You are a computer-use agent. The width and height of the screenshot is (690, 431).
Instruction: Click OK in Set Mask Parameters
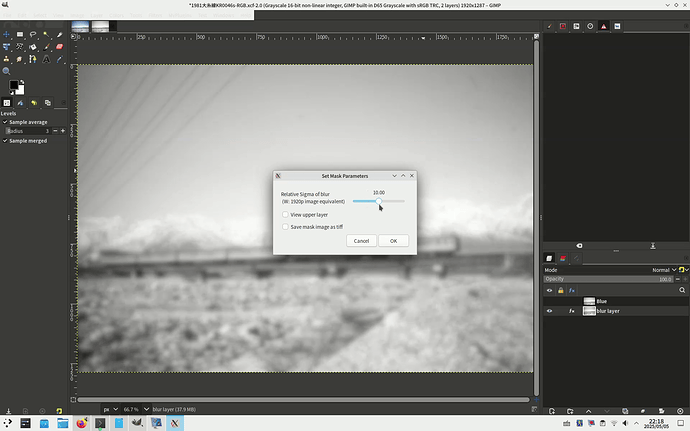point(393,241)
